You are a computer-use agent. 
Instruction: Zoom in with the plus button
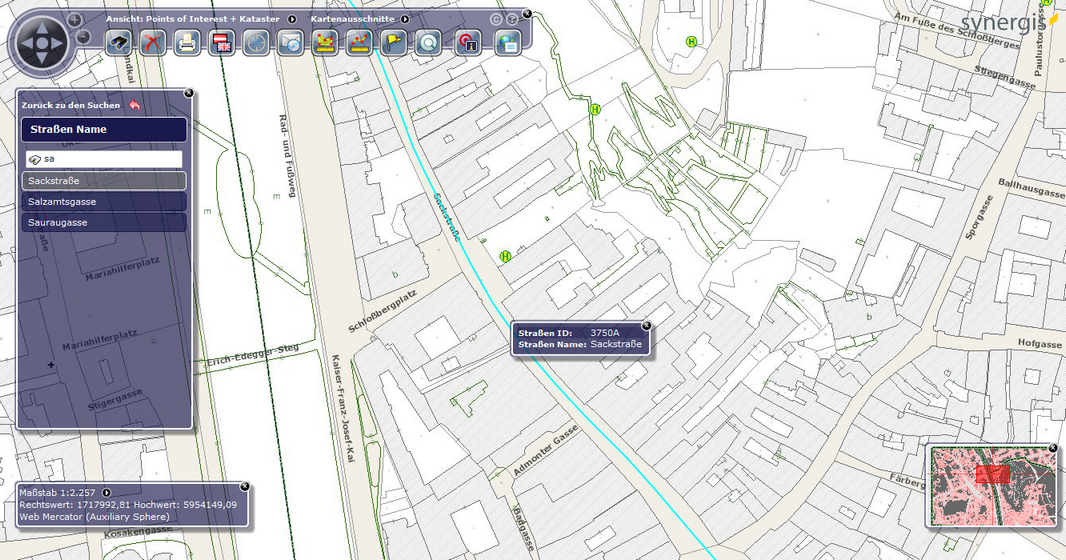click(75, 20)
